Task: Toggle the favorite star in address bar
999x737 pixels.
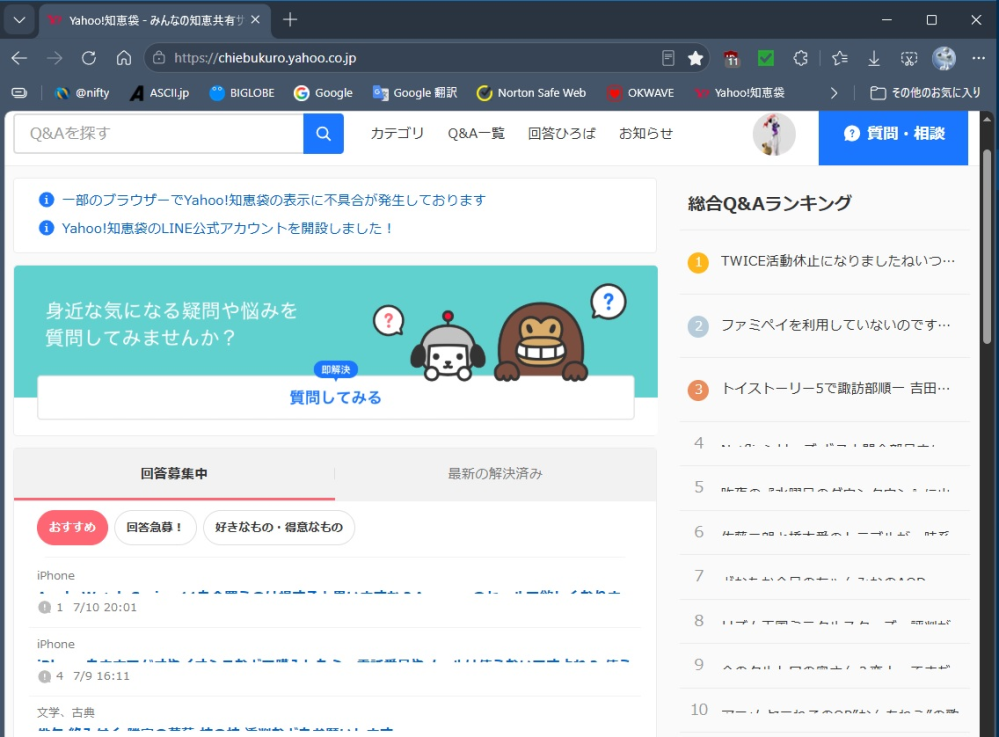Action: tap(695, 58)
